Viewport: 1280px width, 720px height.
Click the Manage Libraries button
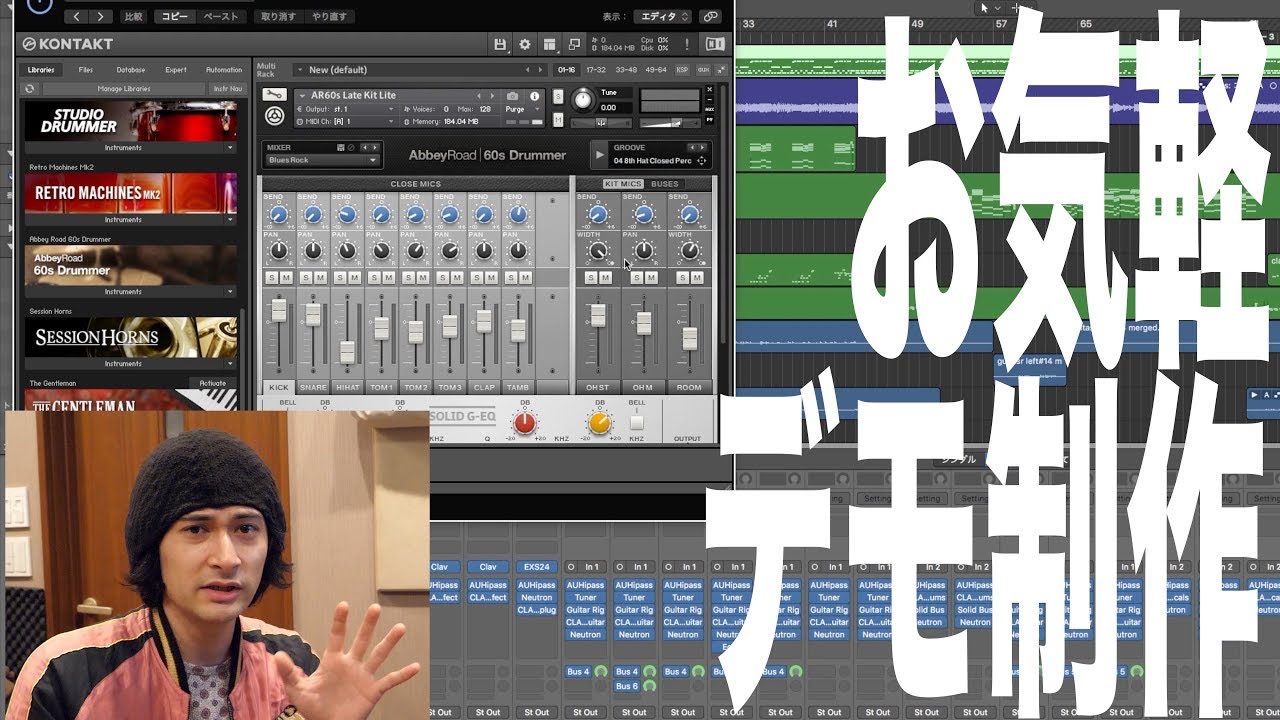124,89
